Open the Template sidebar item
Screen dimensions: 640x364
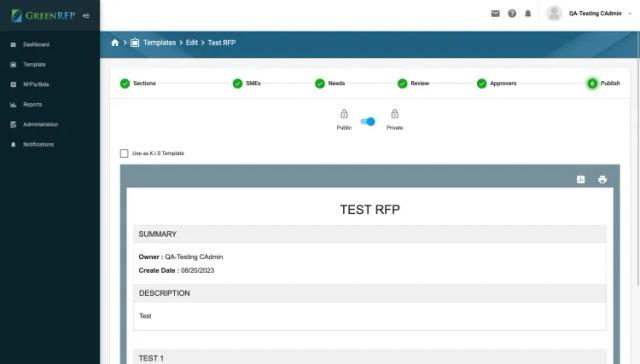[34, 64]
